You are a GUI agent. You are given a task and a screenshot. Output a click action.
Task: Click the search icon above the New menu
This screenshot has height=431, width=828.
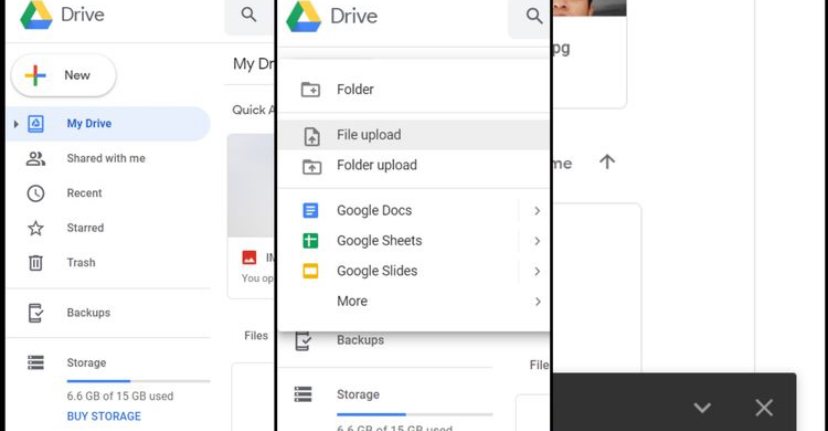[534, 16]
